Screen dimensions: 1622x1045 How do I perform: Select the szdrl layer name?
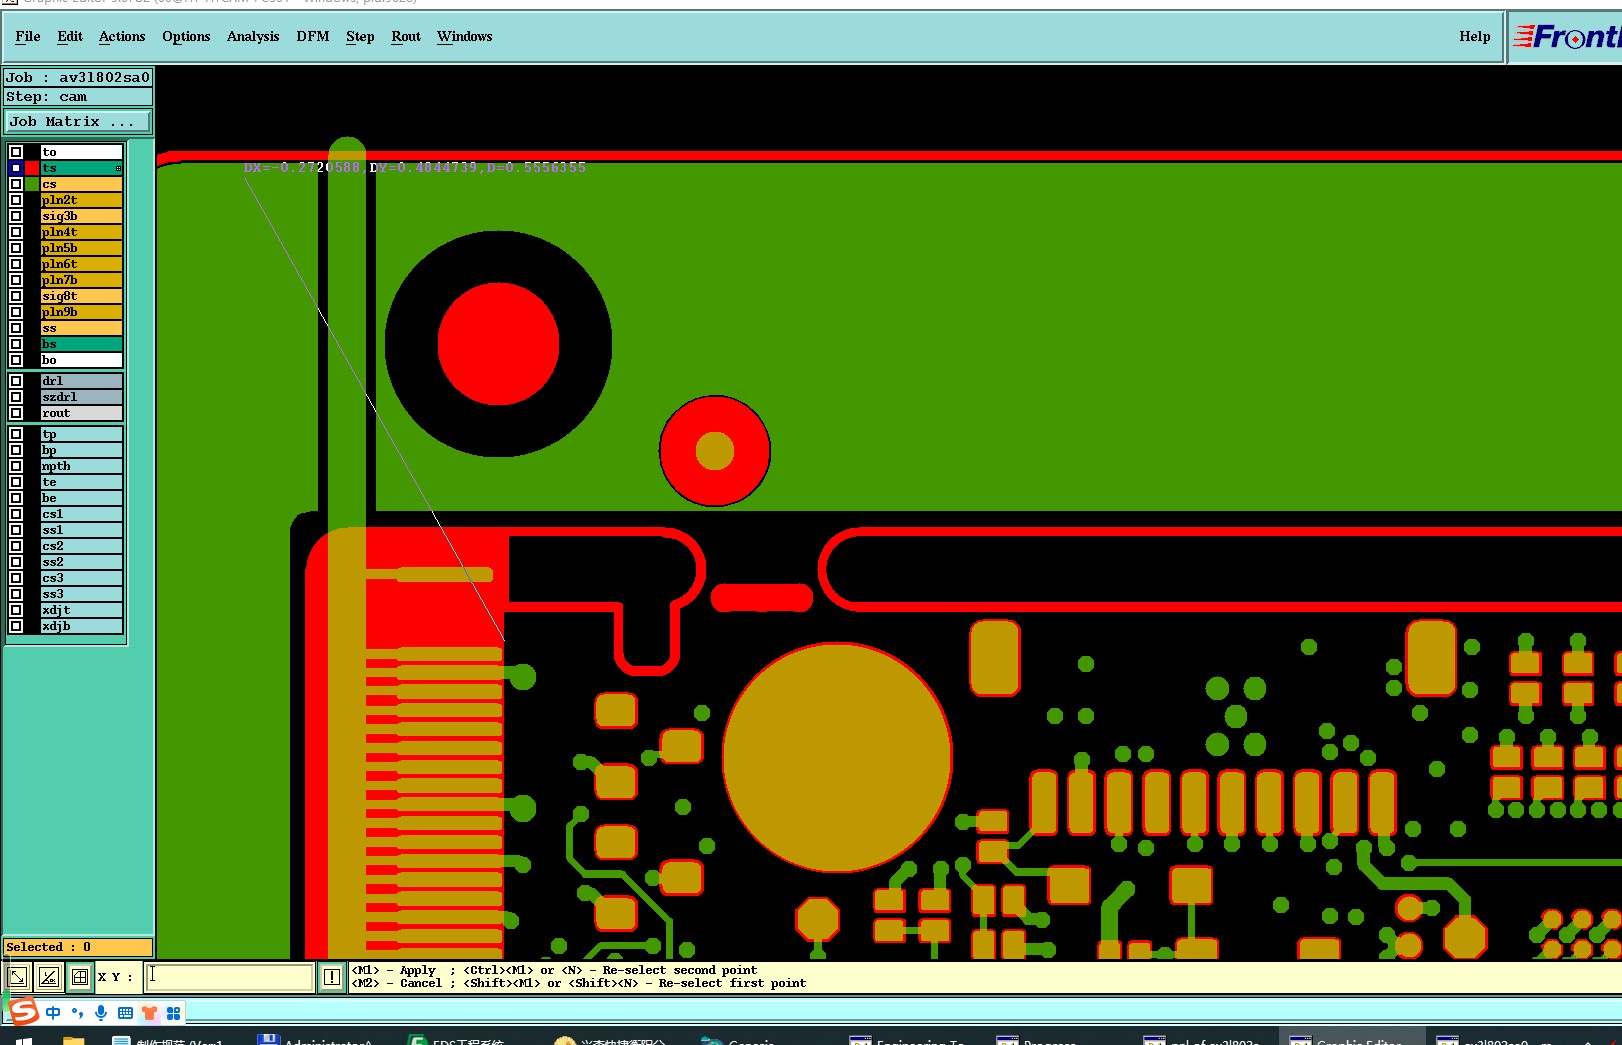click(x=82, y=397)
